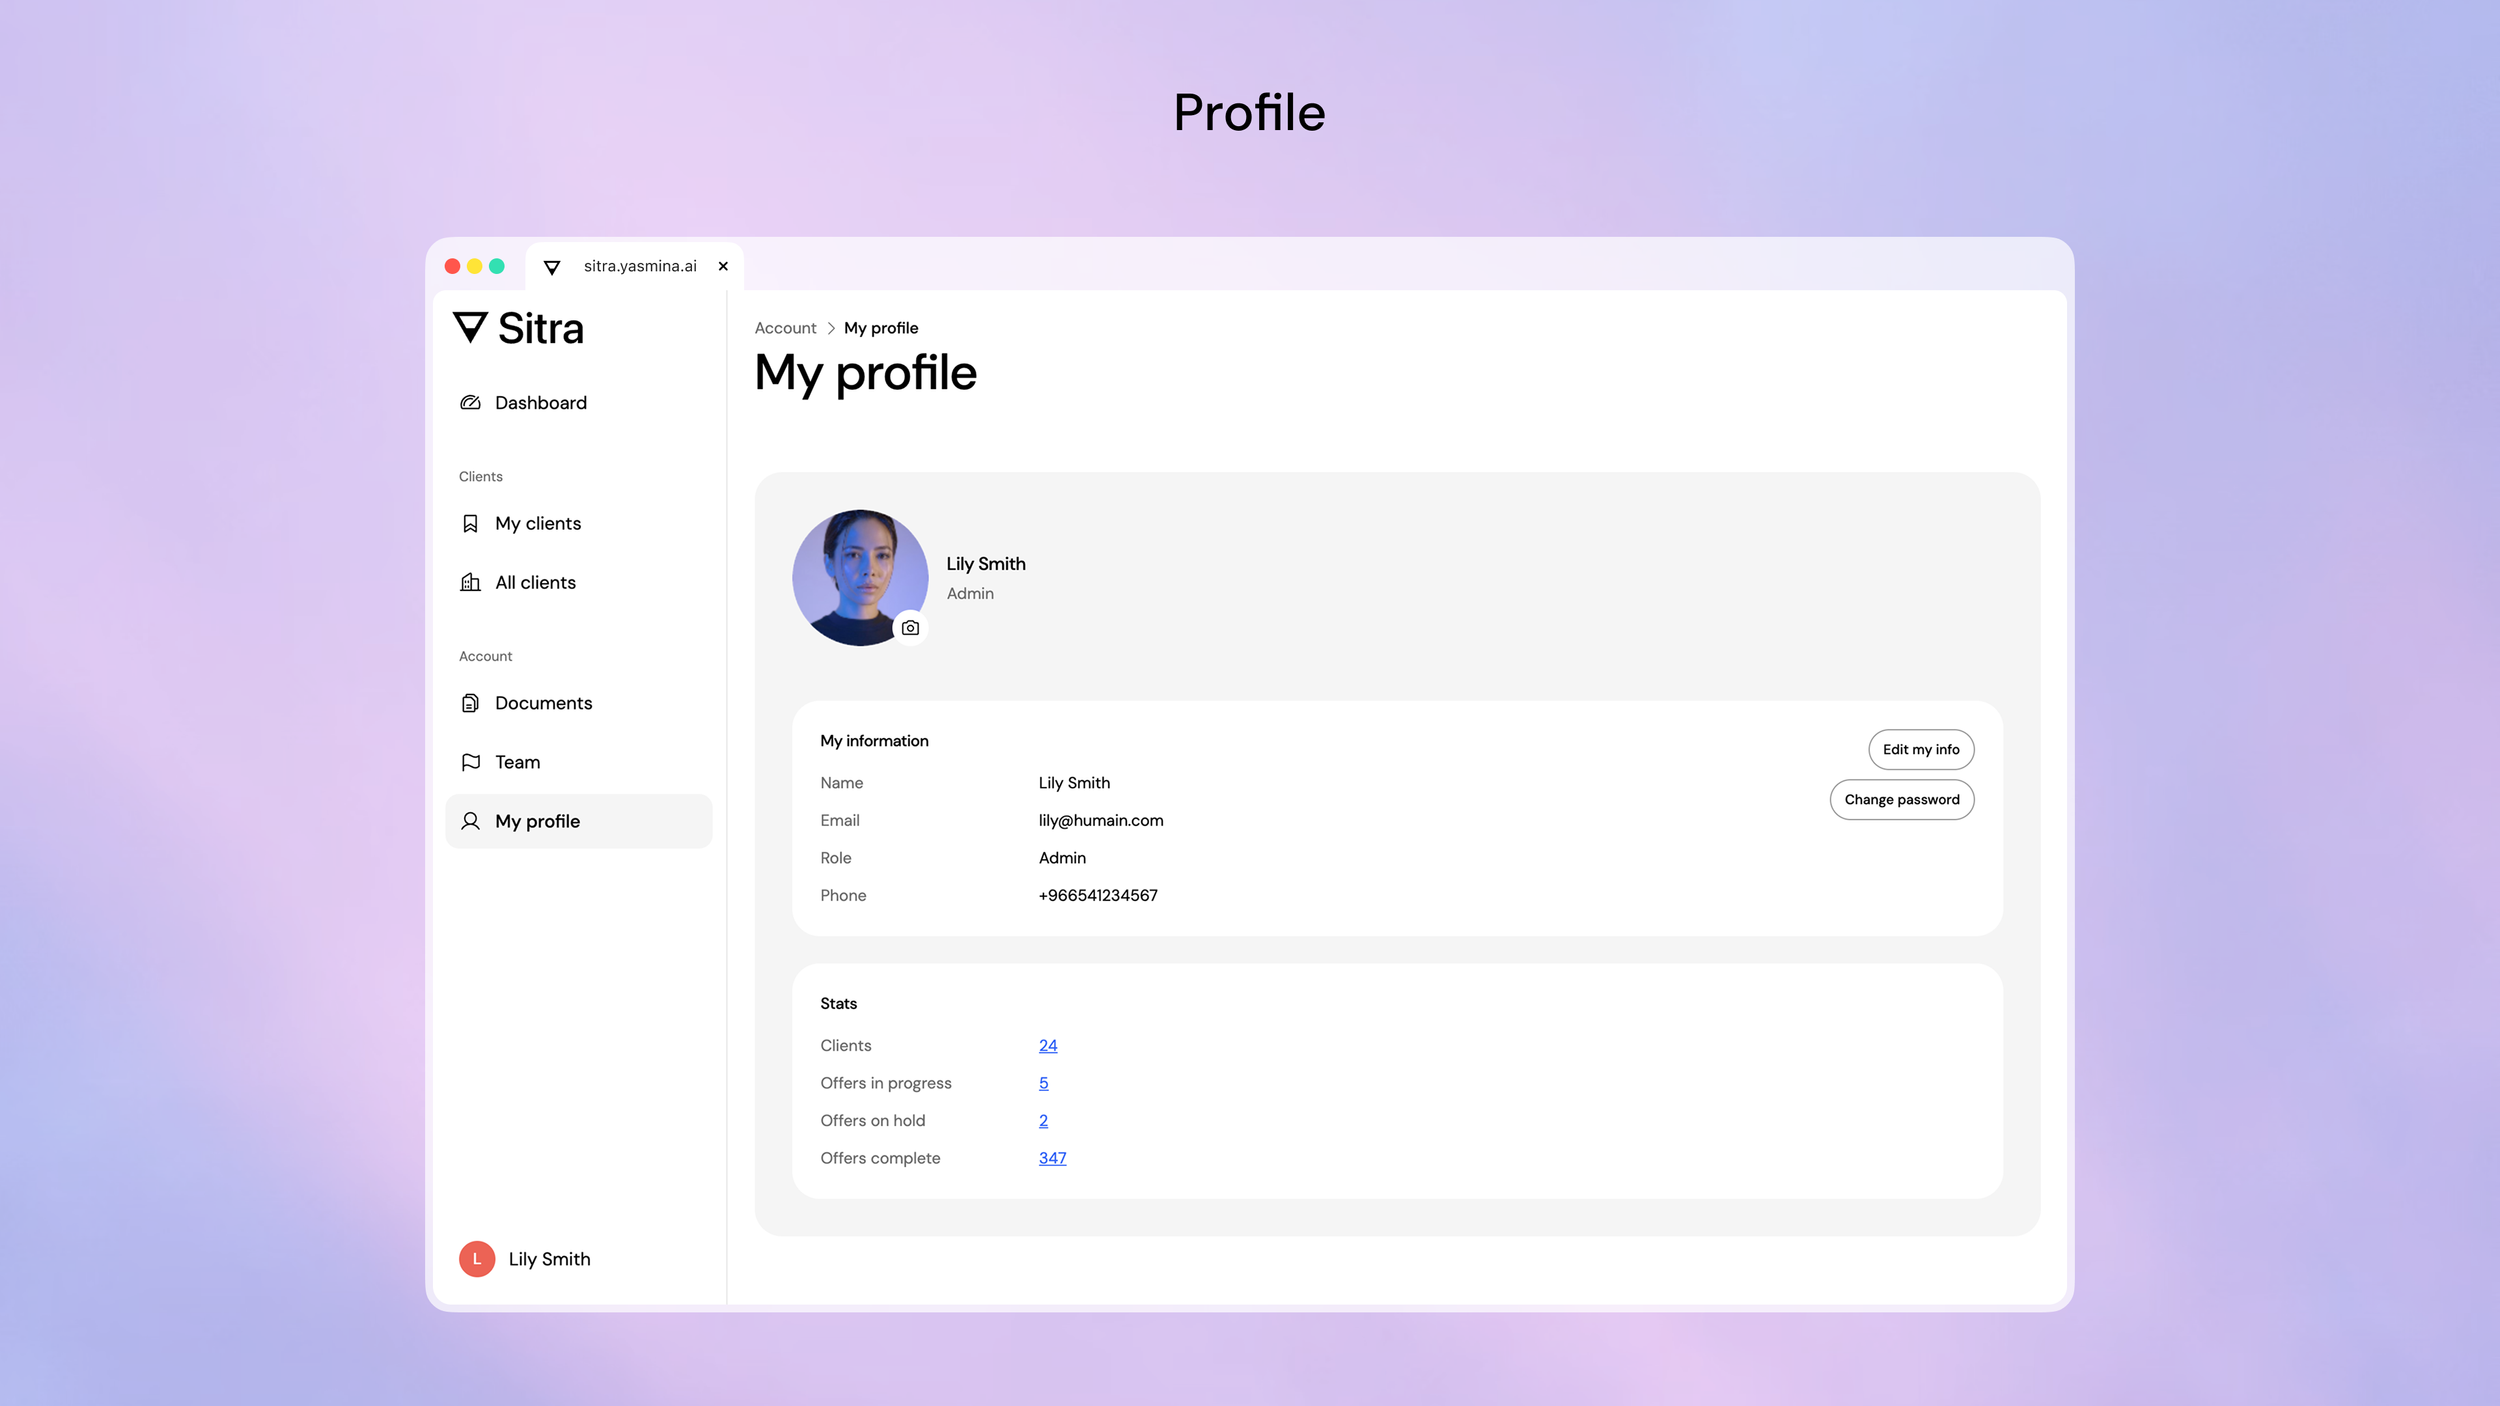Open Offers on hold count 2 link

click(1043, 1121)
